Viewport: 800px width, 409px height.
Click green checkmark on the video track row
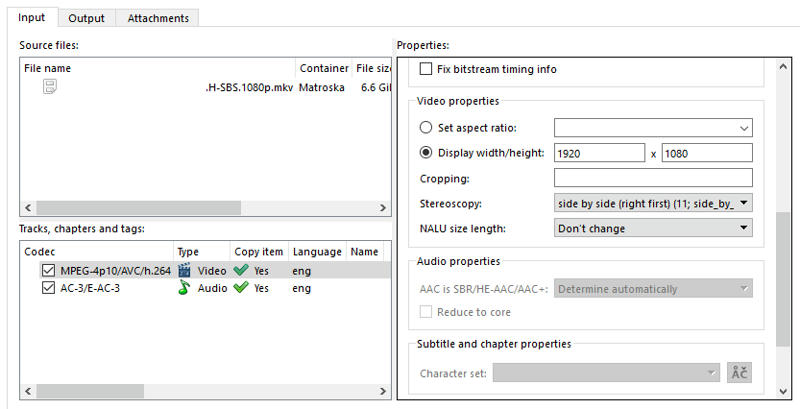(240, 270)
